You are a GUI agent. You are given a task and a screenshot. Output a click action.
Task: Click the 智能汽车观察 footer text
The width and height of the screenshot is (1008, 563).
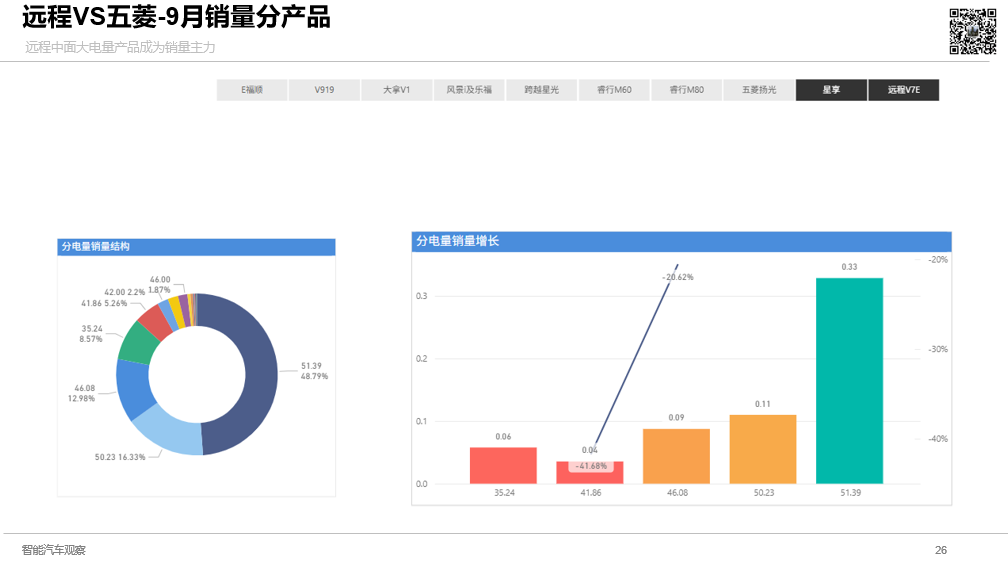[x=53, y=550]
